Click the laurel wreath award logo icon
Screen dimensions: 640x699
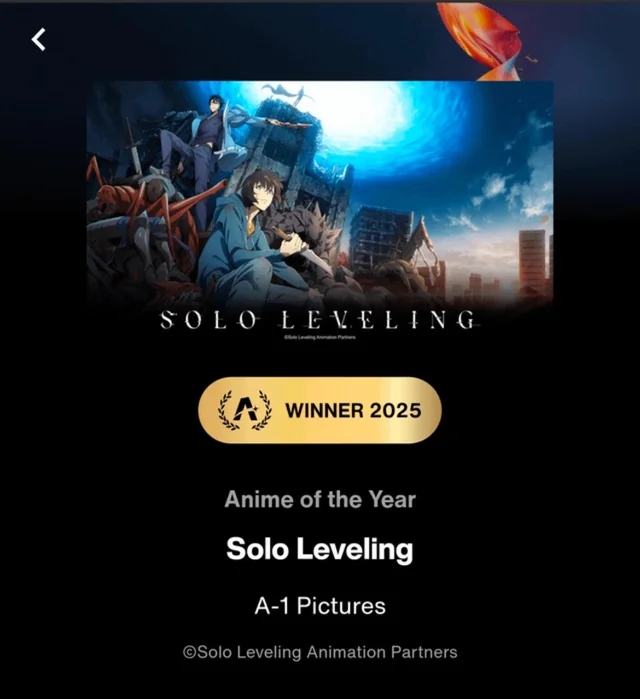[244, 410]
